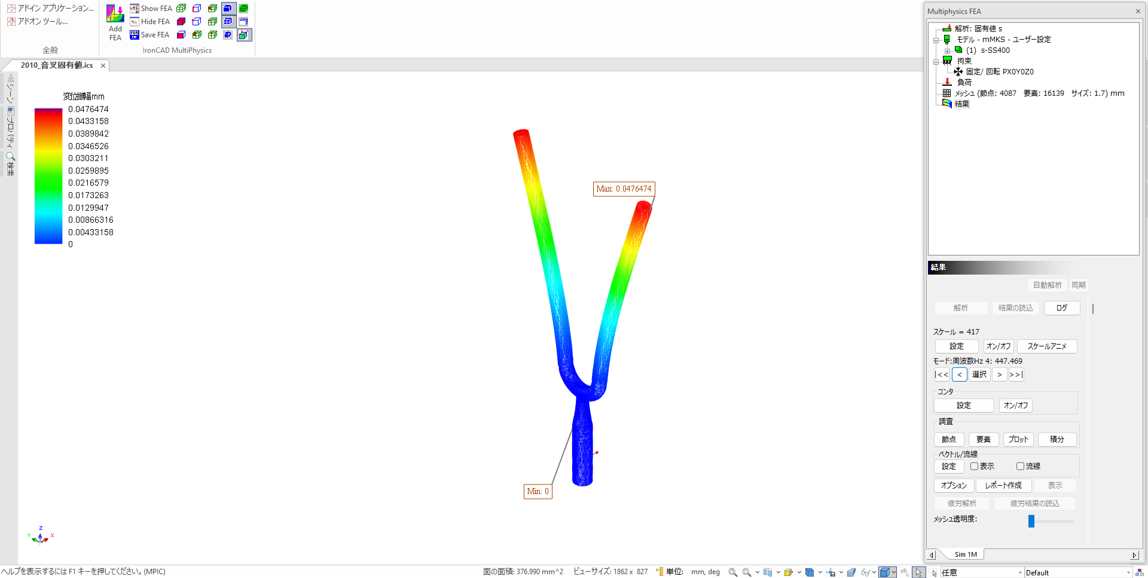1148x578 pixels.
Task: Switch to the Sim 1M tab
Action: coord(965,554)
